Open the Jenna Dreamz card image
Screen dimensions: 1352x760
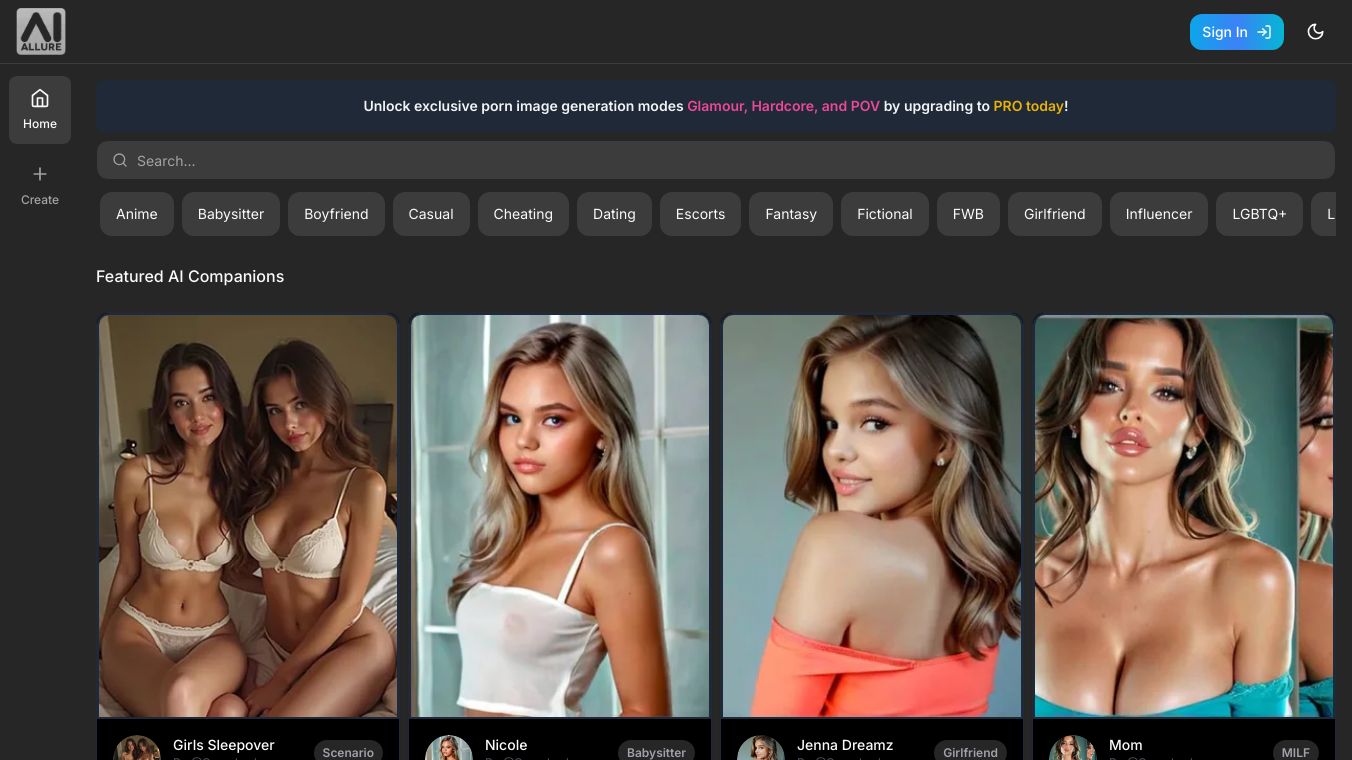click(872, 516)
